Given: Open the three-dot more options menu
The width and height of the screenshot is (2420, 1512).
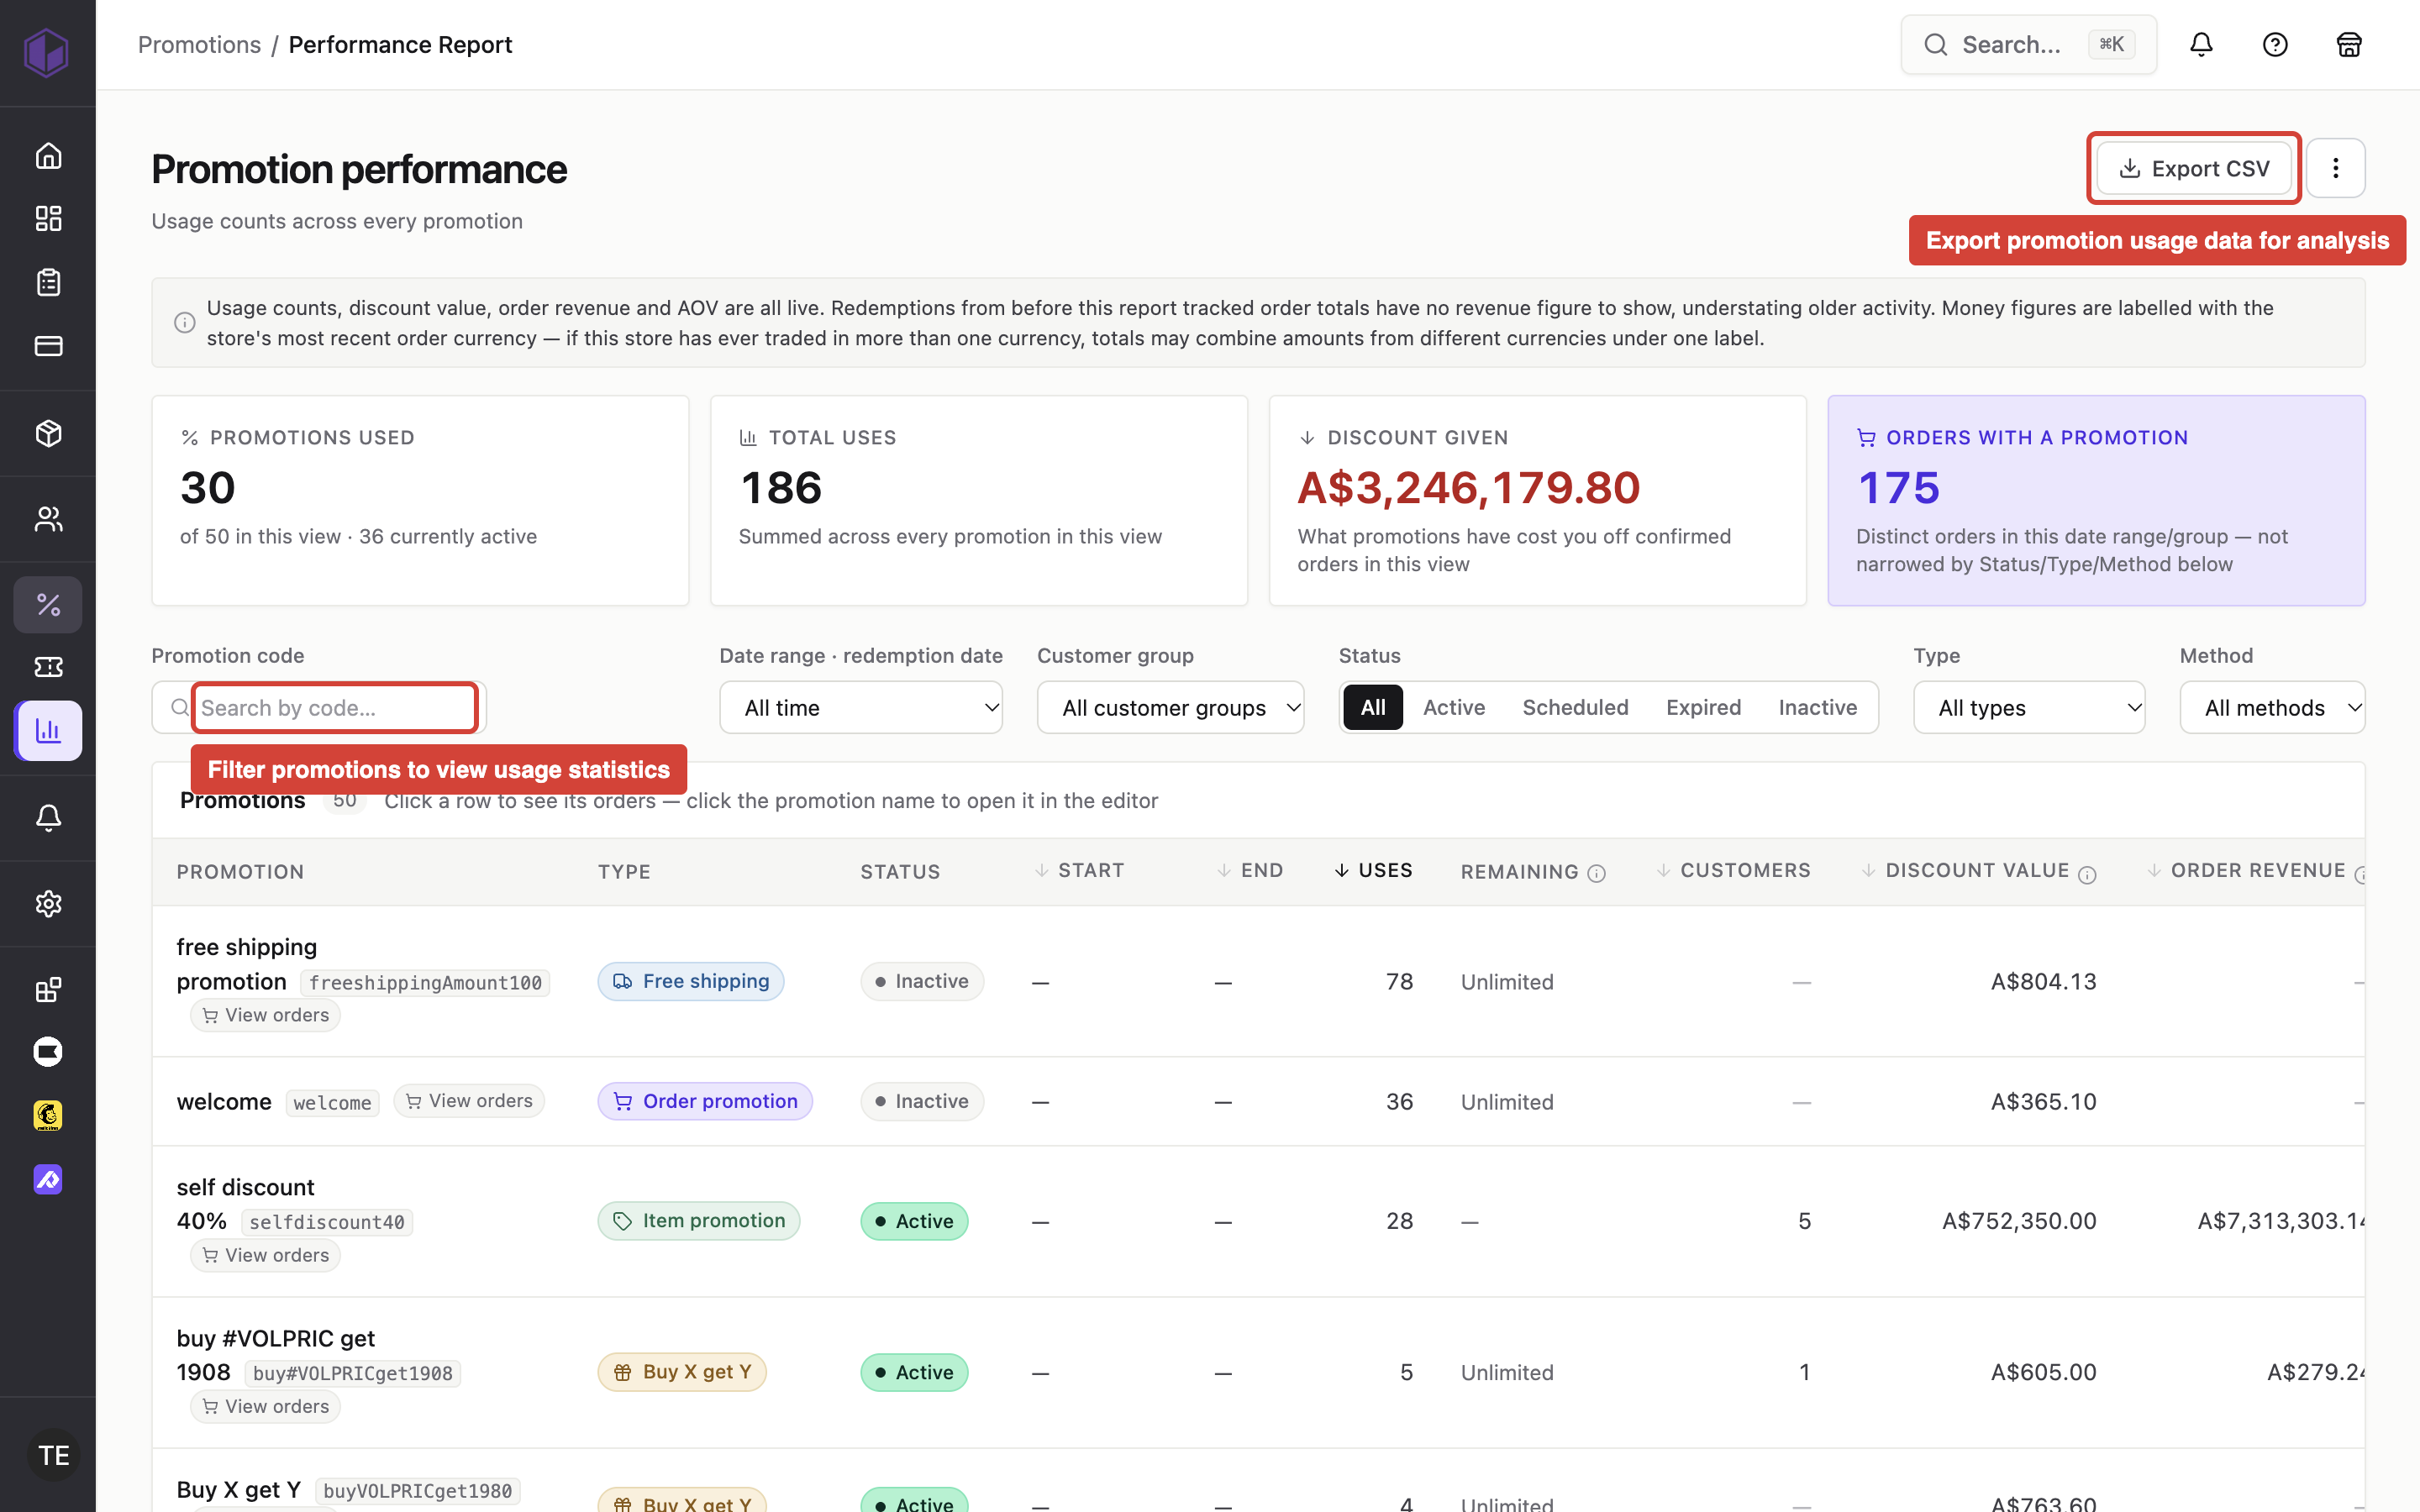Looking at the screenshot, I should tap(2336, 168).
